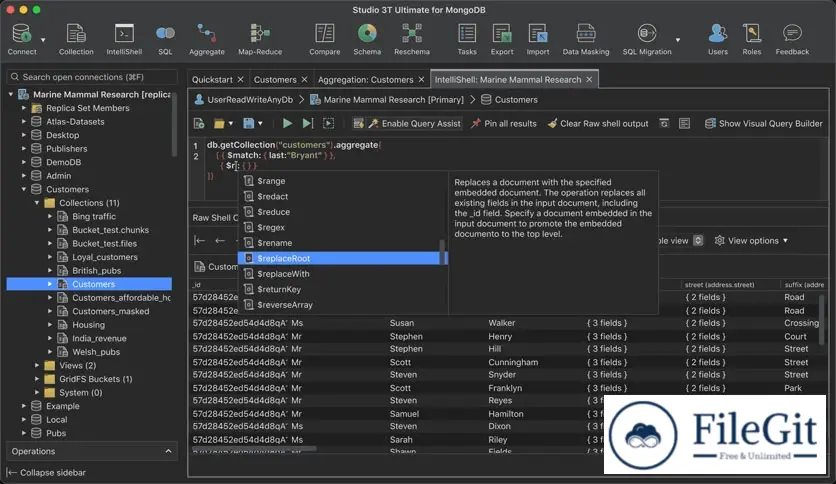Viewport: 836px width, 484px height.
Task: Click the results horizontal scrollbar
Action: point(254,449)
